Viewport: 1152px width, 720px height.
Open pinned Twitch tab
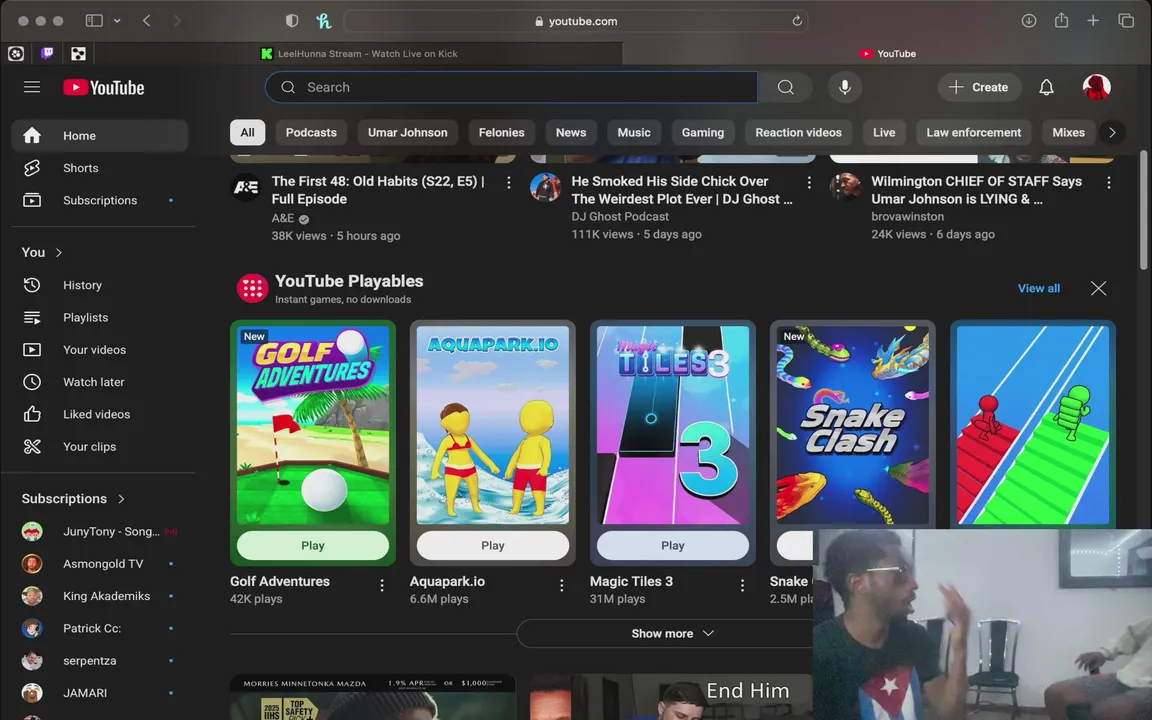pos(47,53)
